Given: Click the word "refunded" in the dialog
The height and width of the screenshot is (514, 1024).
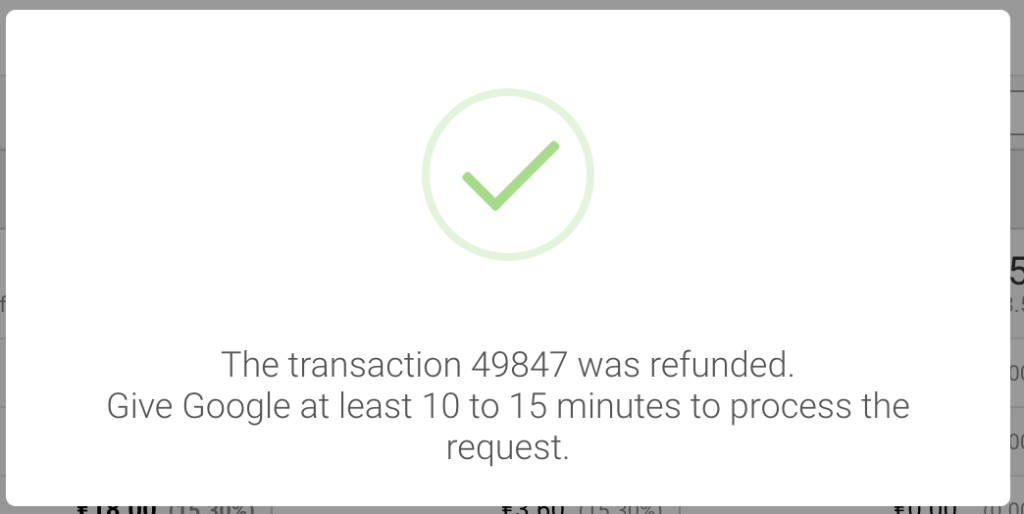Looking at the screenshot, I should [731, 364].
